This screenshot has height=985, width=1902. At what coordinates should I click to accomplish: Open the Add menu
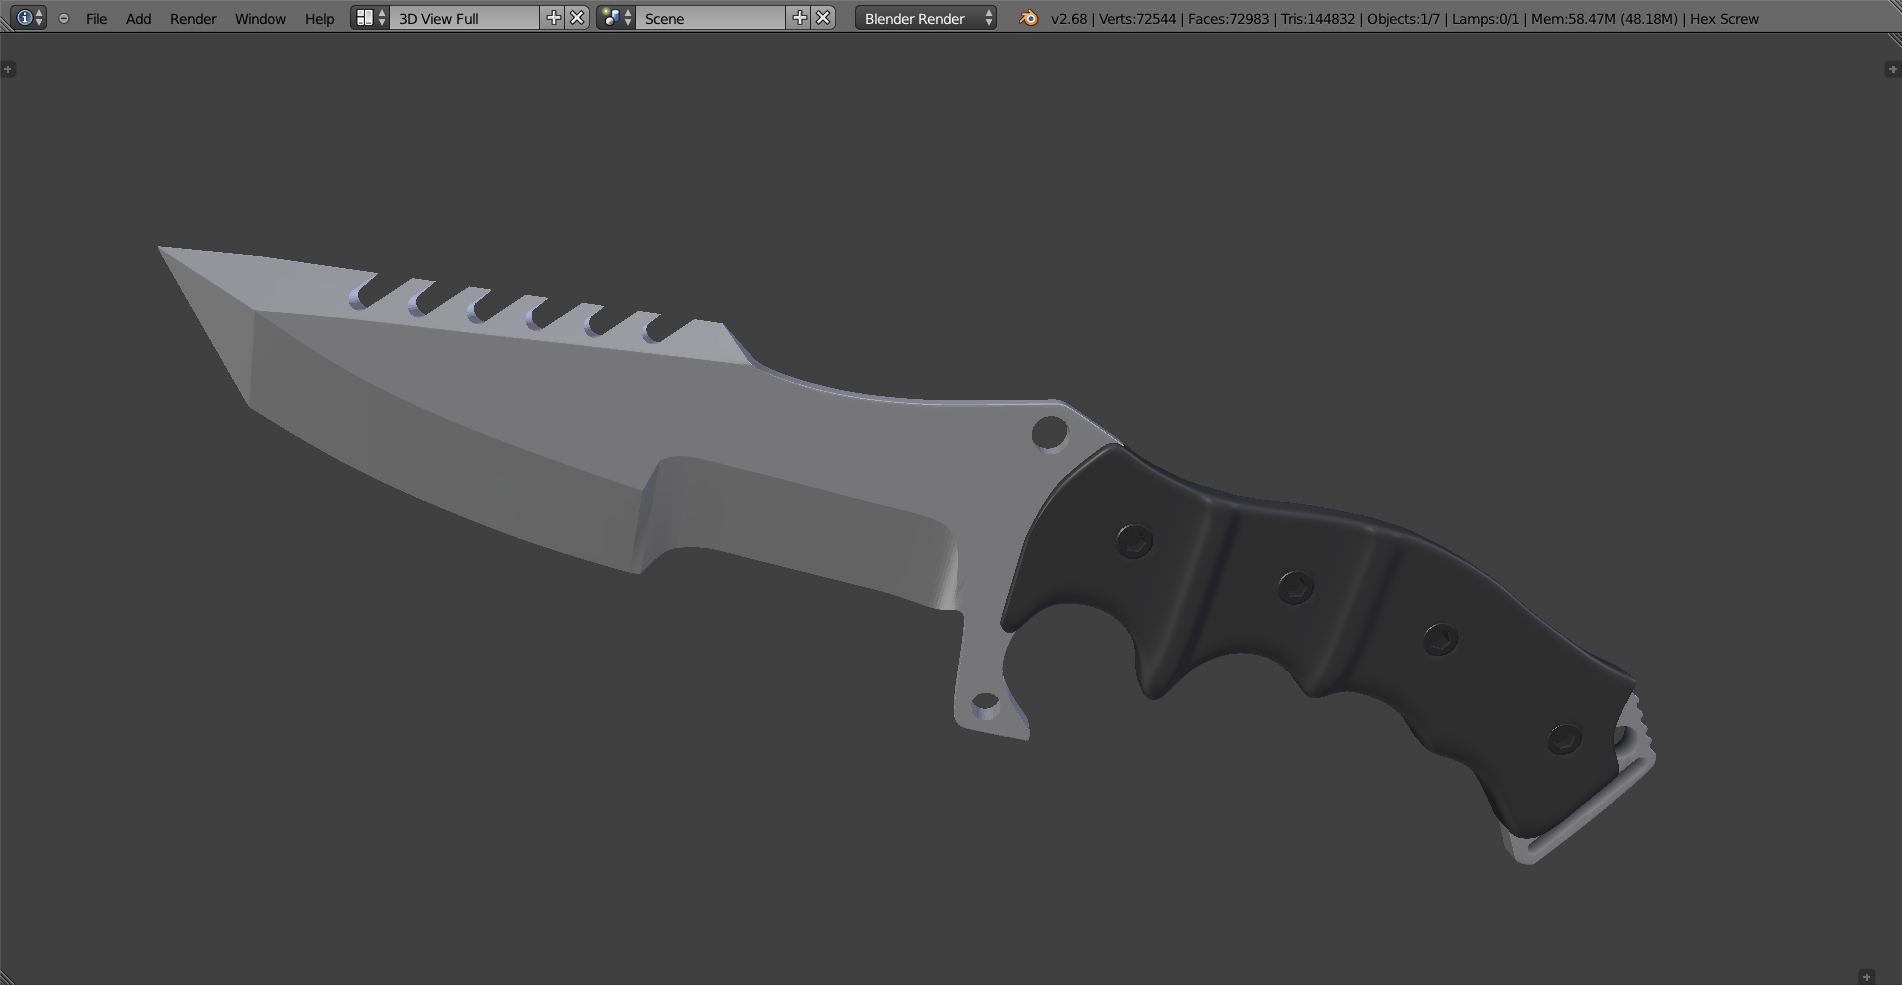(139, 18)
